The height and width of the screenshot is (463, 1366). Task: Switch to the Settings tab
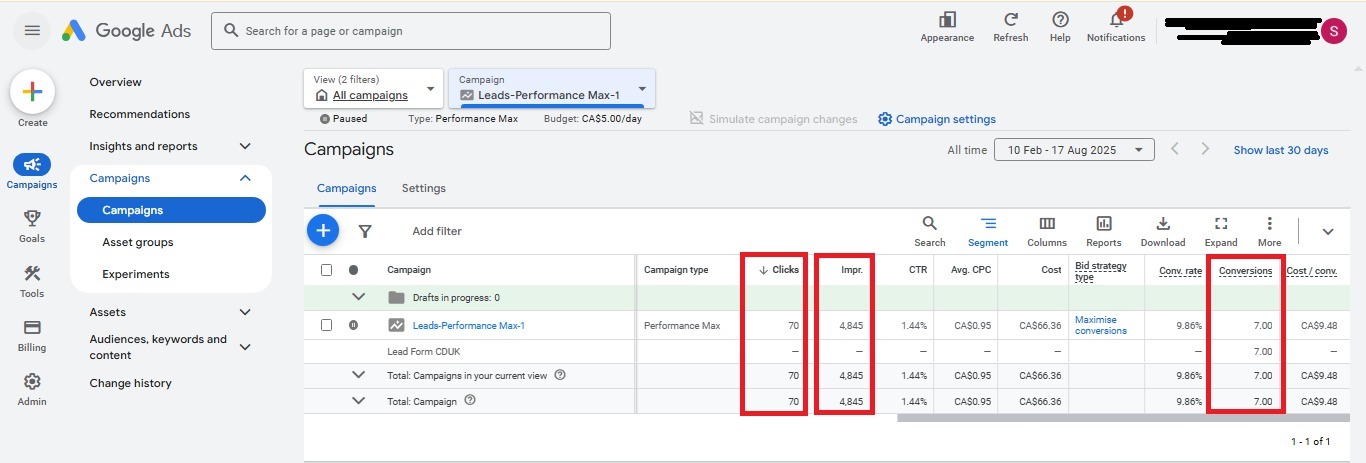point(423,188)
